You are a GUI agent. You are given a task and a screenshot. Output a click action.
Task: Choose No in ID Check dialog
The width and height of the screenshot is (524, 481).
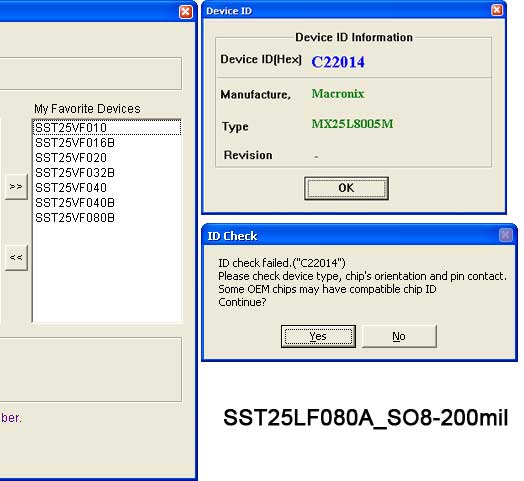[399, 336]
